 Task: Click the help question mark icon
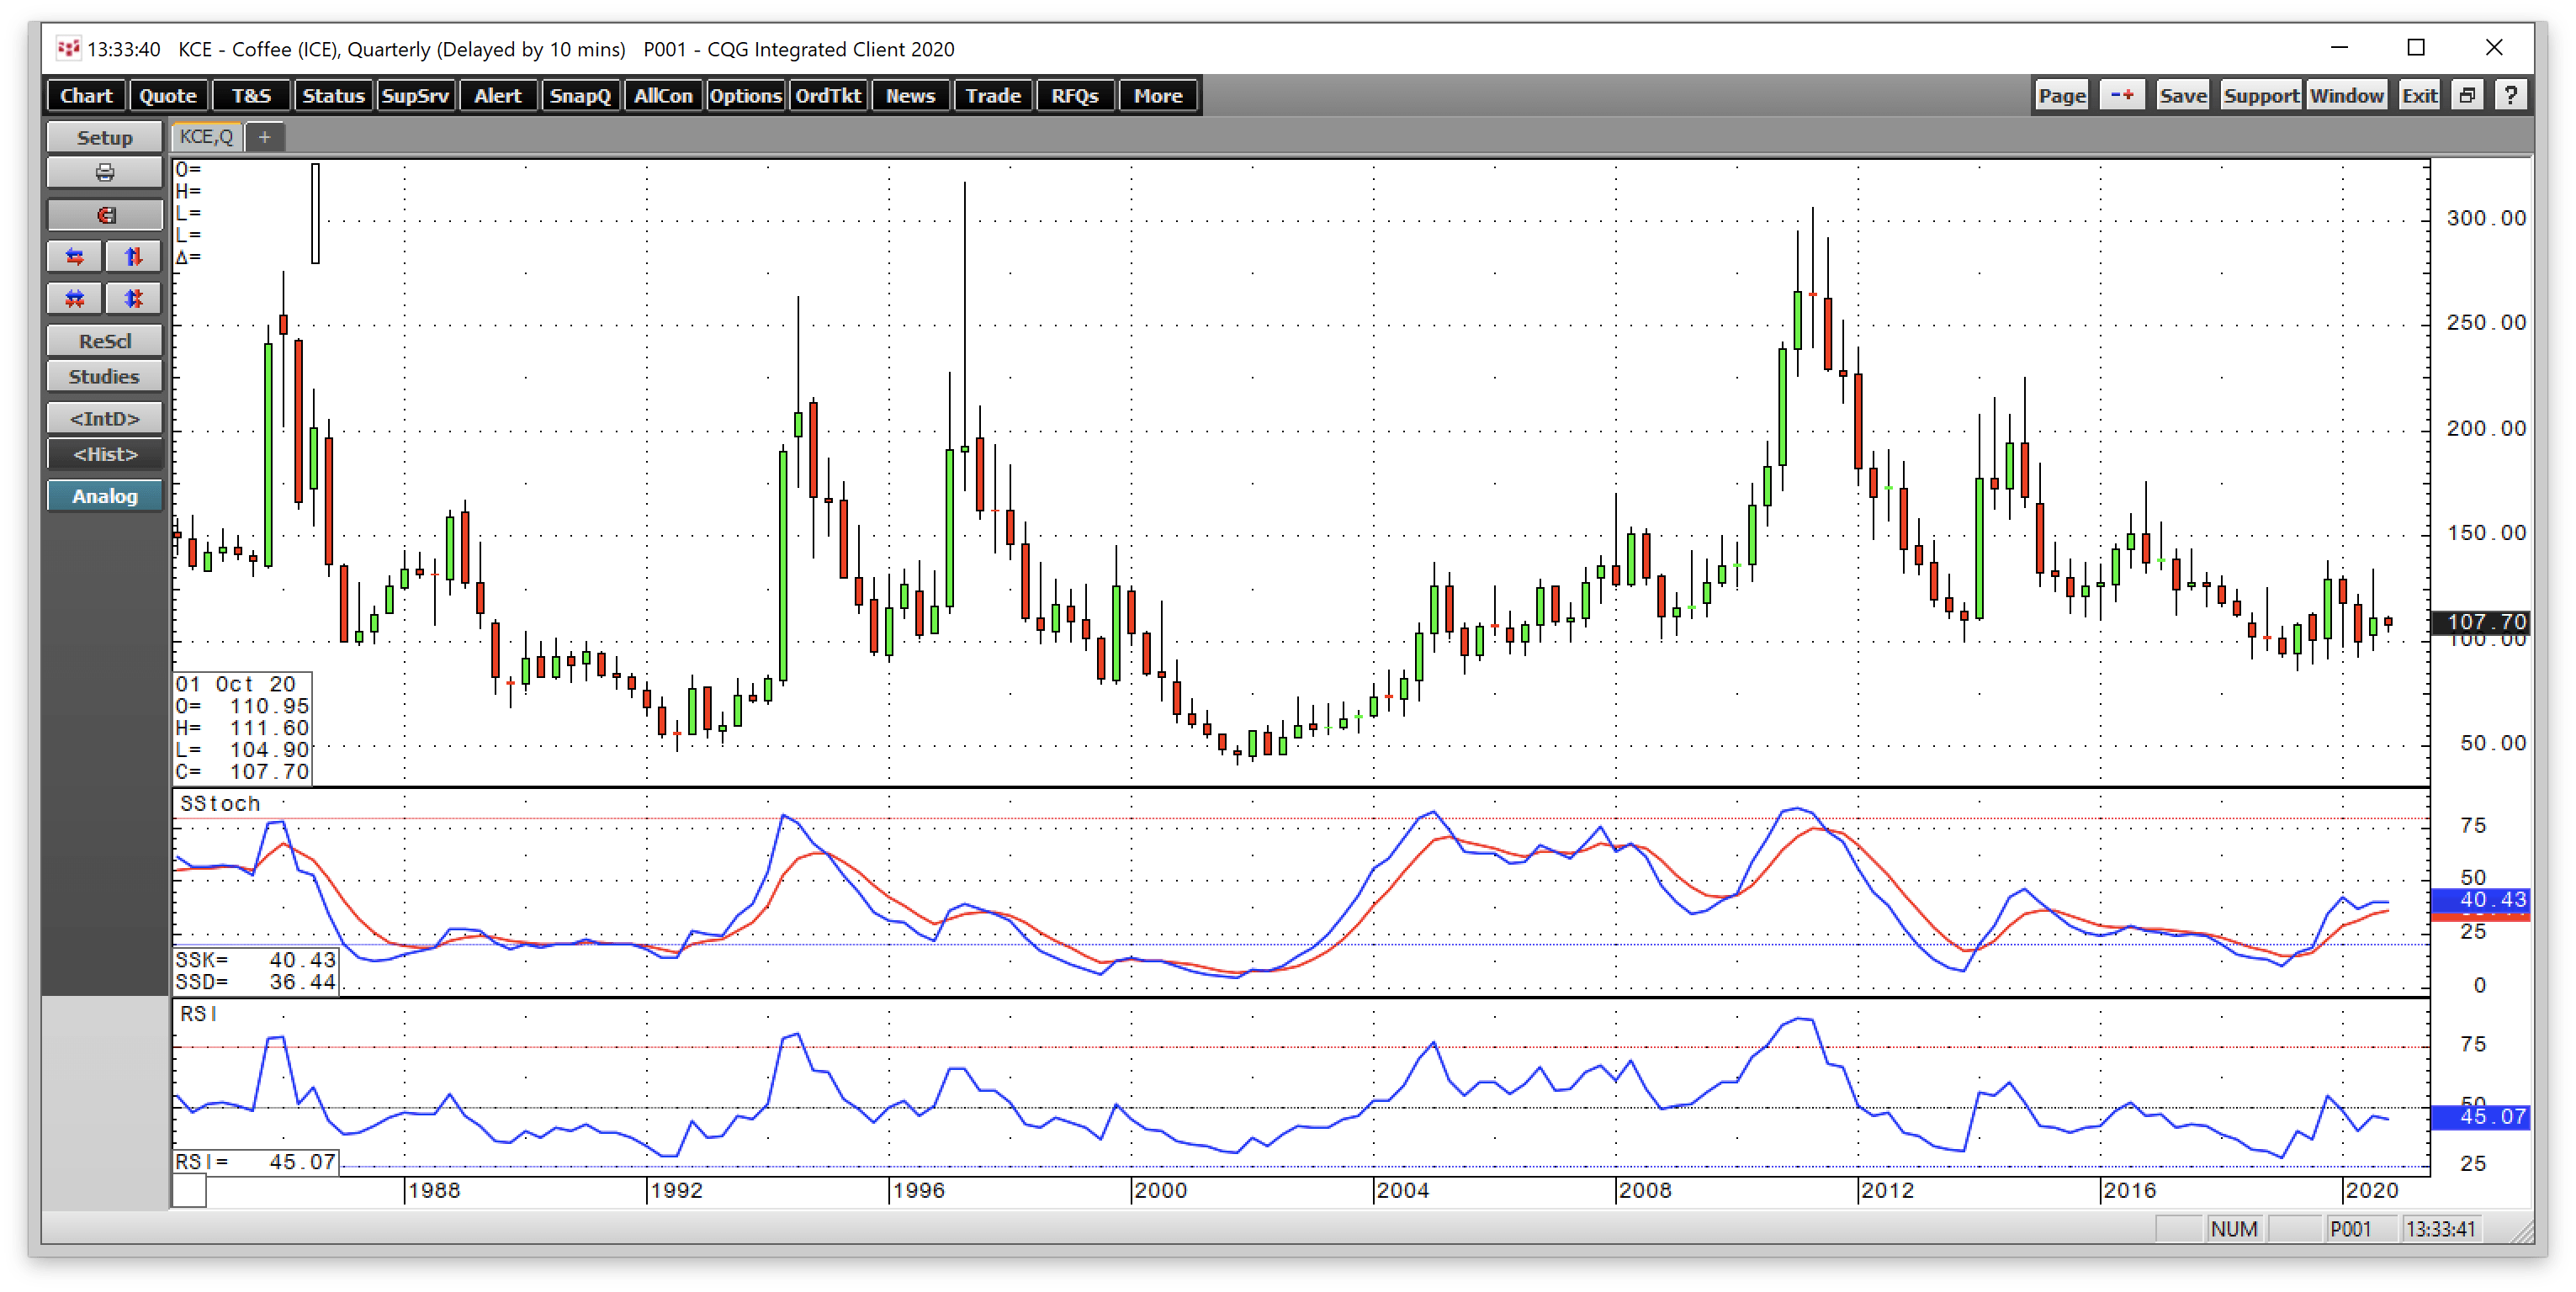pos(2510,96)
